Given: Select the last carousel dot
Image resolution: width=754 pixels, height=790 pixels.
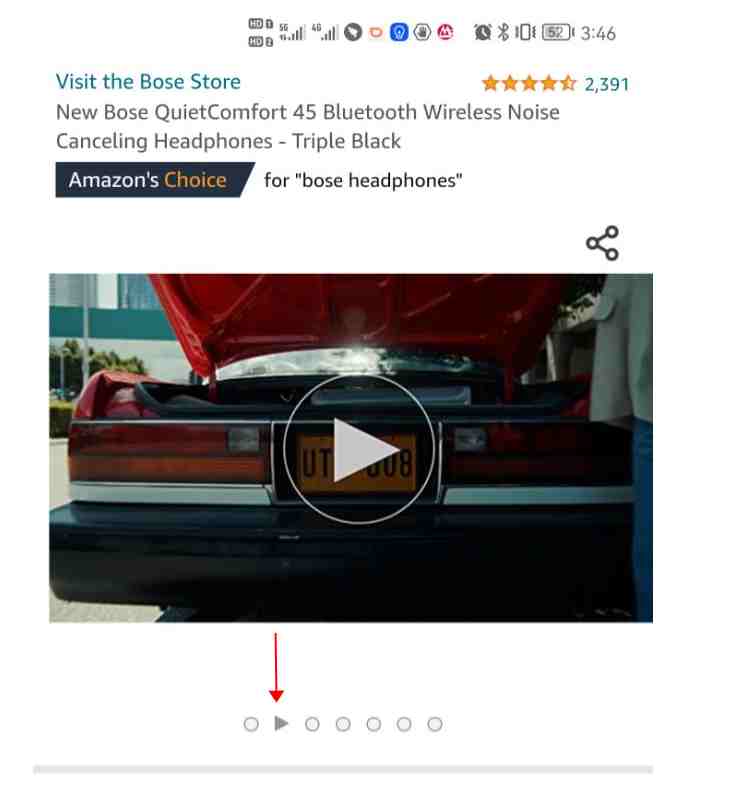Looking at the screenshot, I should 435,724.
